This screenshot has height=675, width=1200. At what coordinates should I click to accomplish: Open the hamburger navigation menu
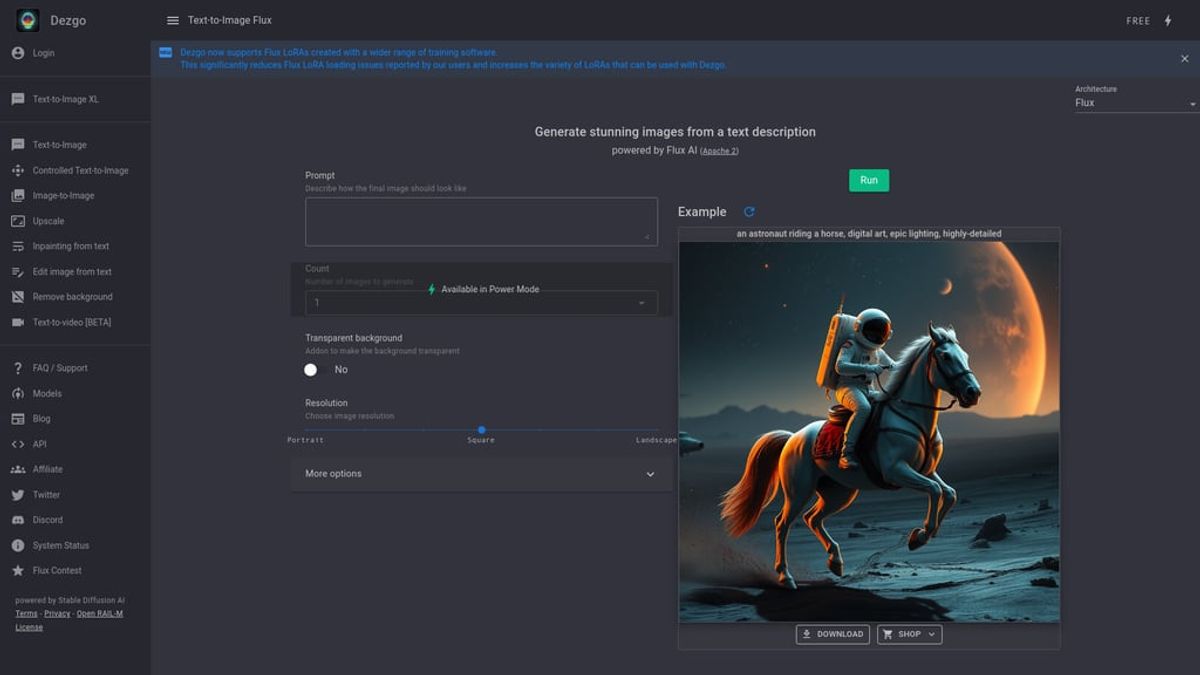(x=173, y=20)
